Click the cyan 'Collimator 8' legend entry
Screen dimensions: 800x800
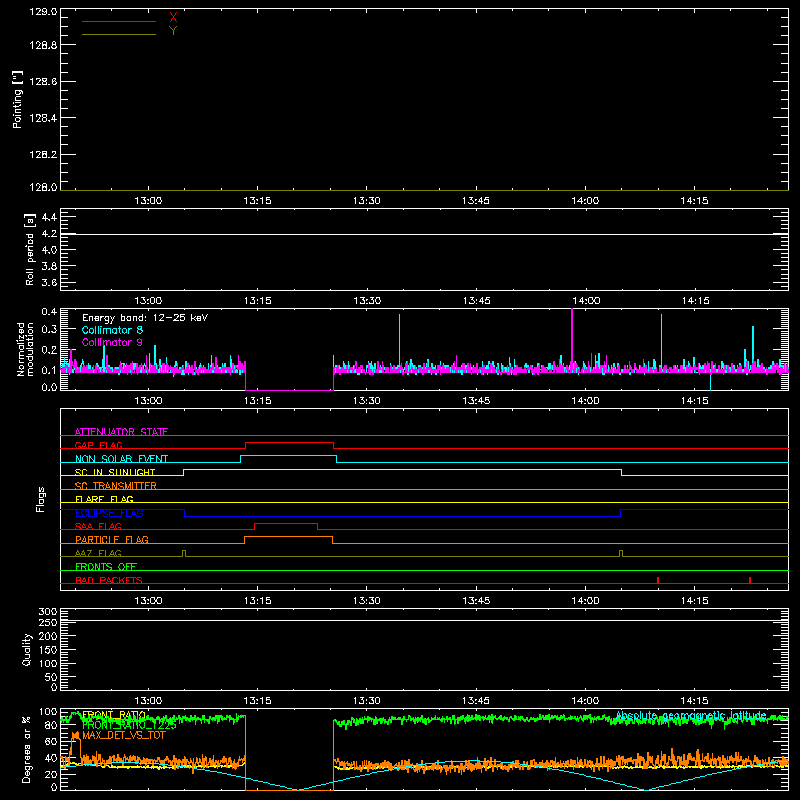pyautogui.click(x=112, y=330)
